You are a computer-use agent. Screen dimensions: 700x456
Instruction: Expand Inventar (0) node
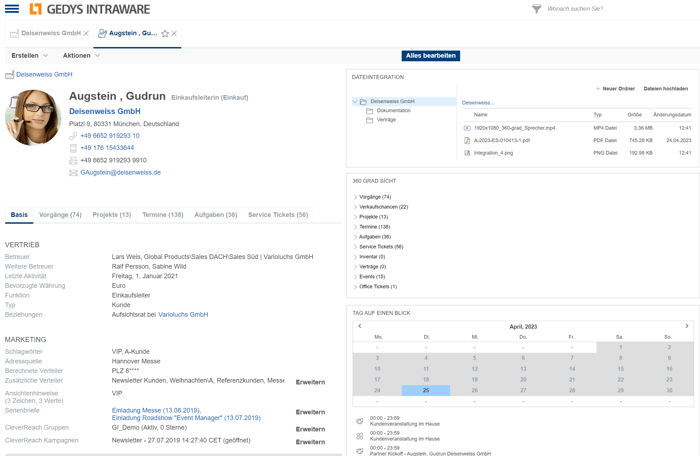click(x=355, y=257)
